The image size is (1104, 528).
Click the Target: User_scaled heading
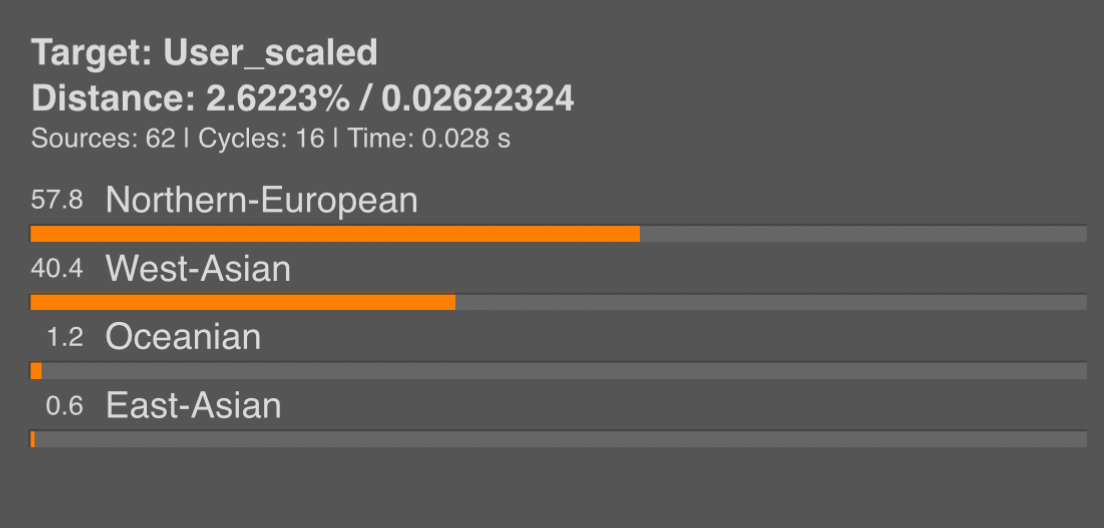pos(204,53)
